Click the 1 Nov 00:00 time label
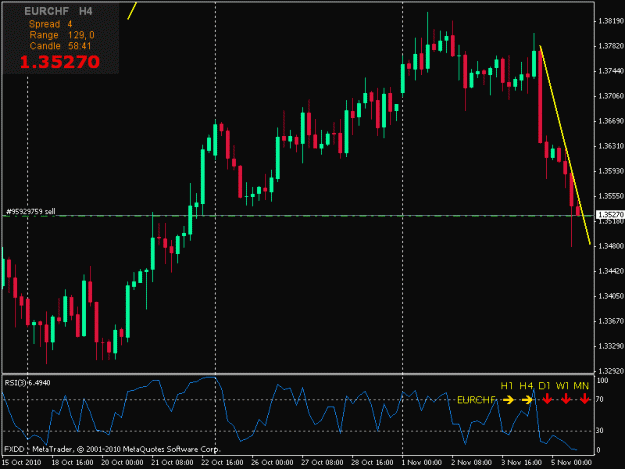The image size is (625, 469). pos(422,463)
